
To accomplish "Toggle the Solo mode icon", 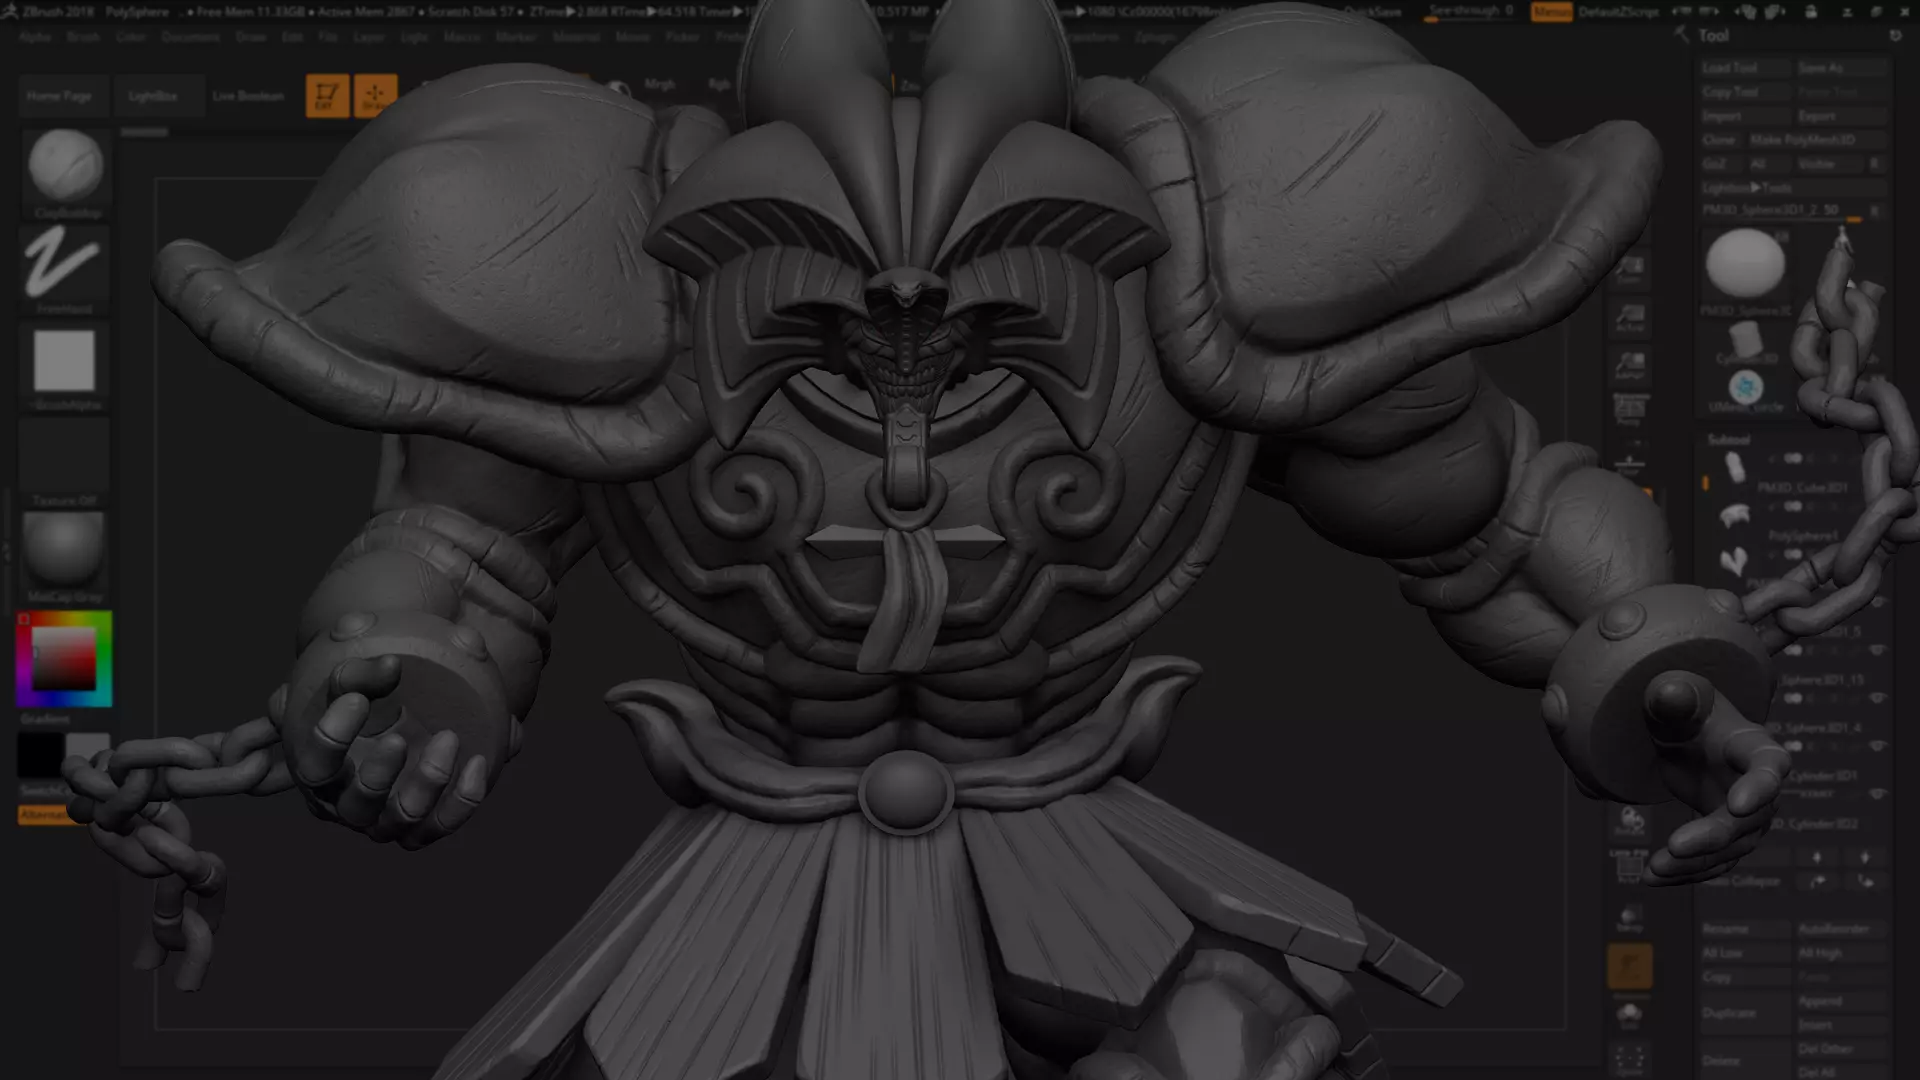I will (x=1630, y=1014).
